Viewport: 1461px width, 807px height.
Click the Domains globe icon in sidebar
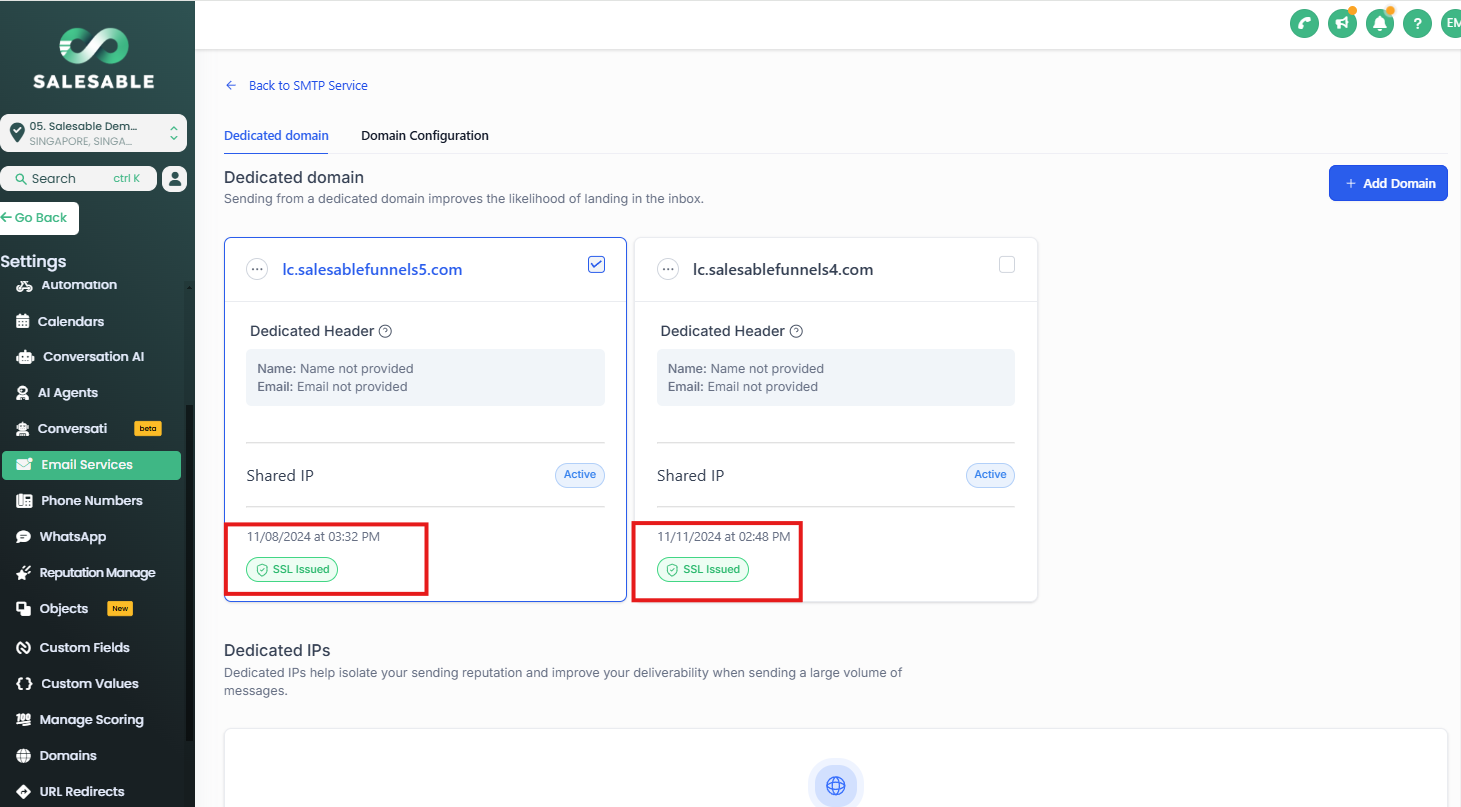click(x=24, y=756)
